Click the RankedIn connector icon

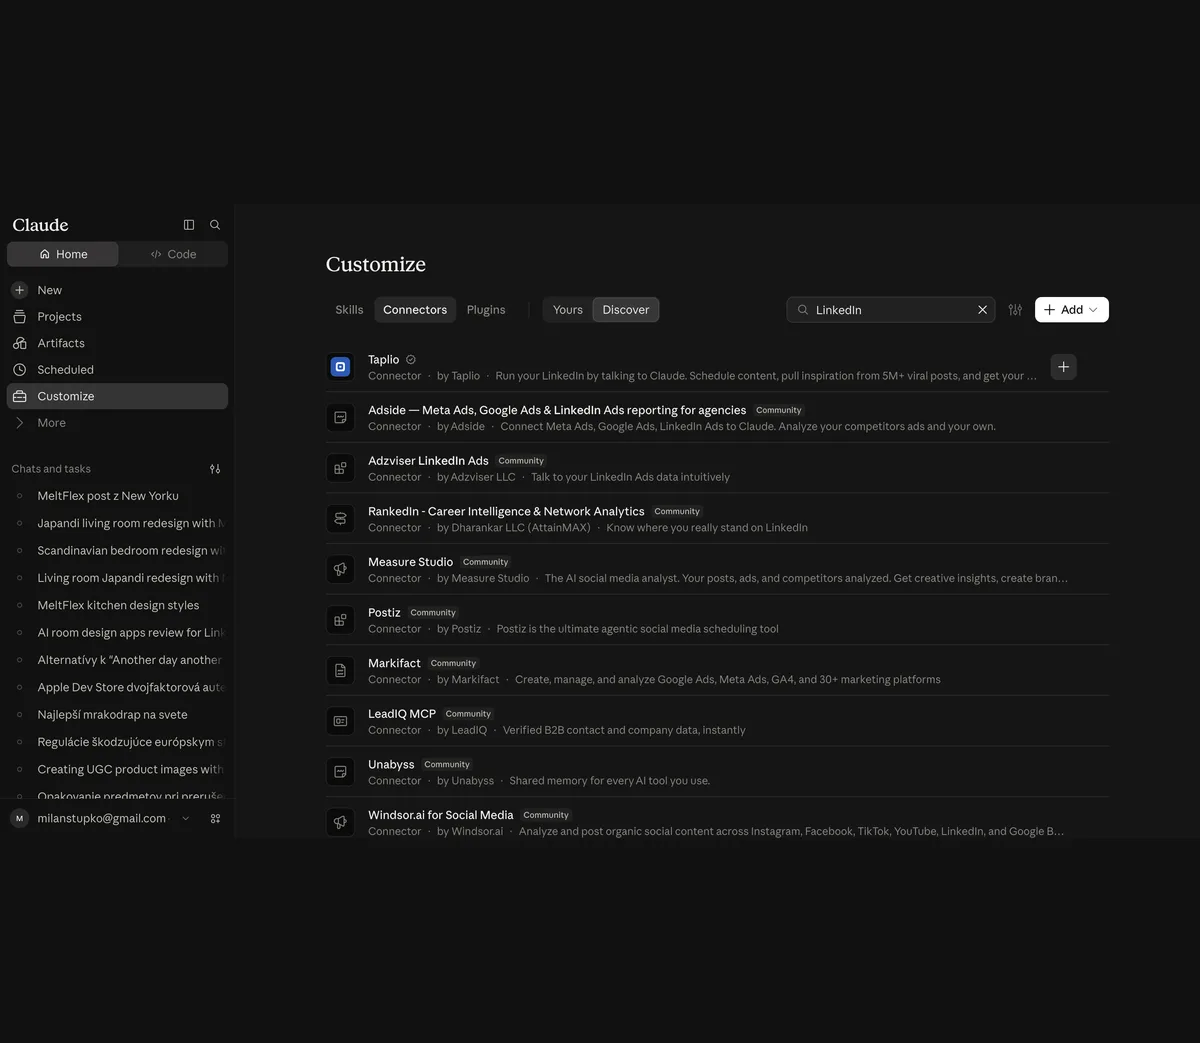point(340,519)
